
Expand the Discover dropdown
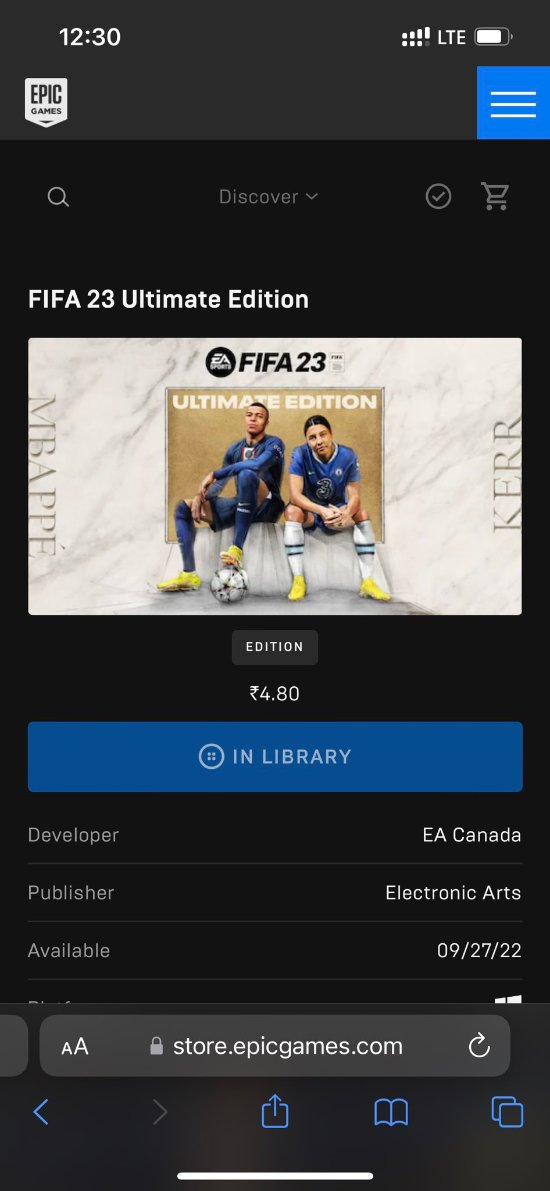point(268,197)
